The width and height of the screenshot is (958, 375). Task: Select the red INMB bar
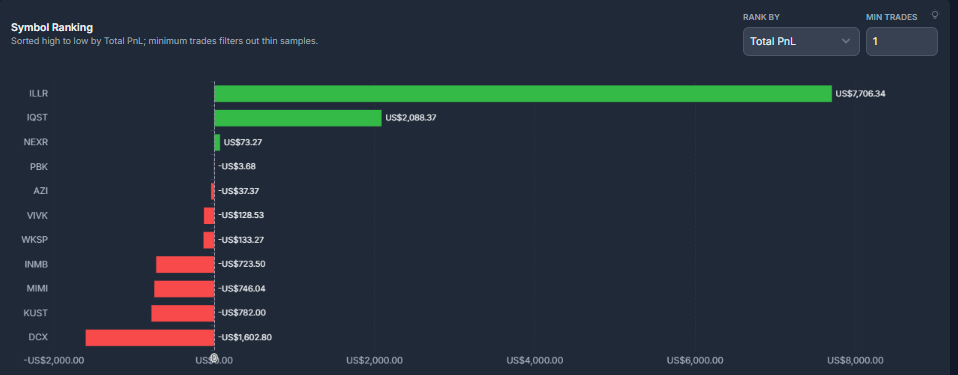185,264
